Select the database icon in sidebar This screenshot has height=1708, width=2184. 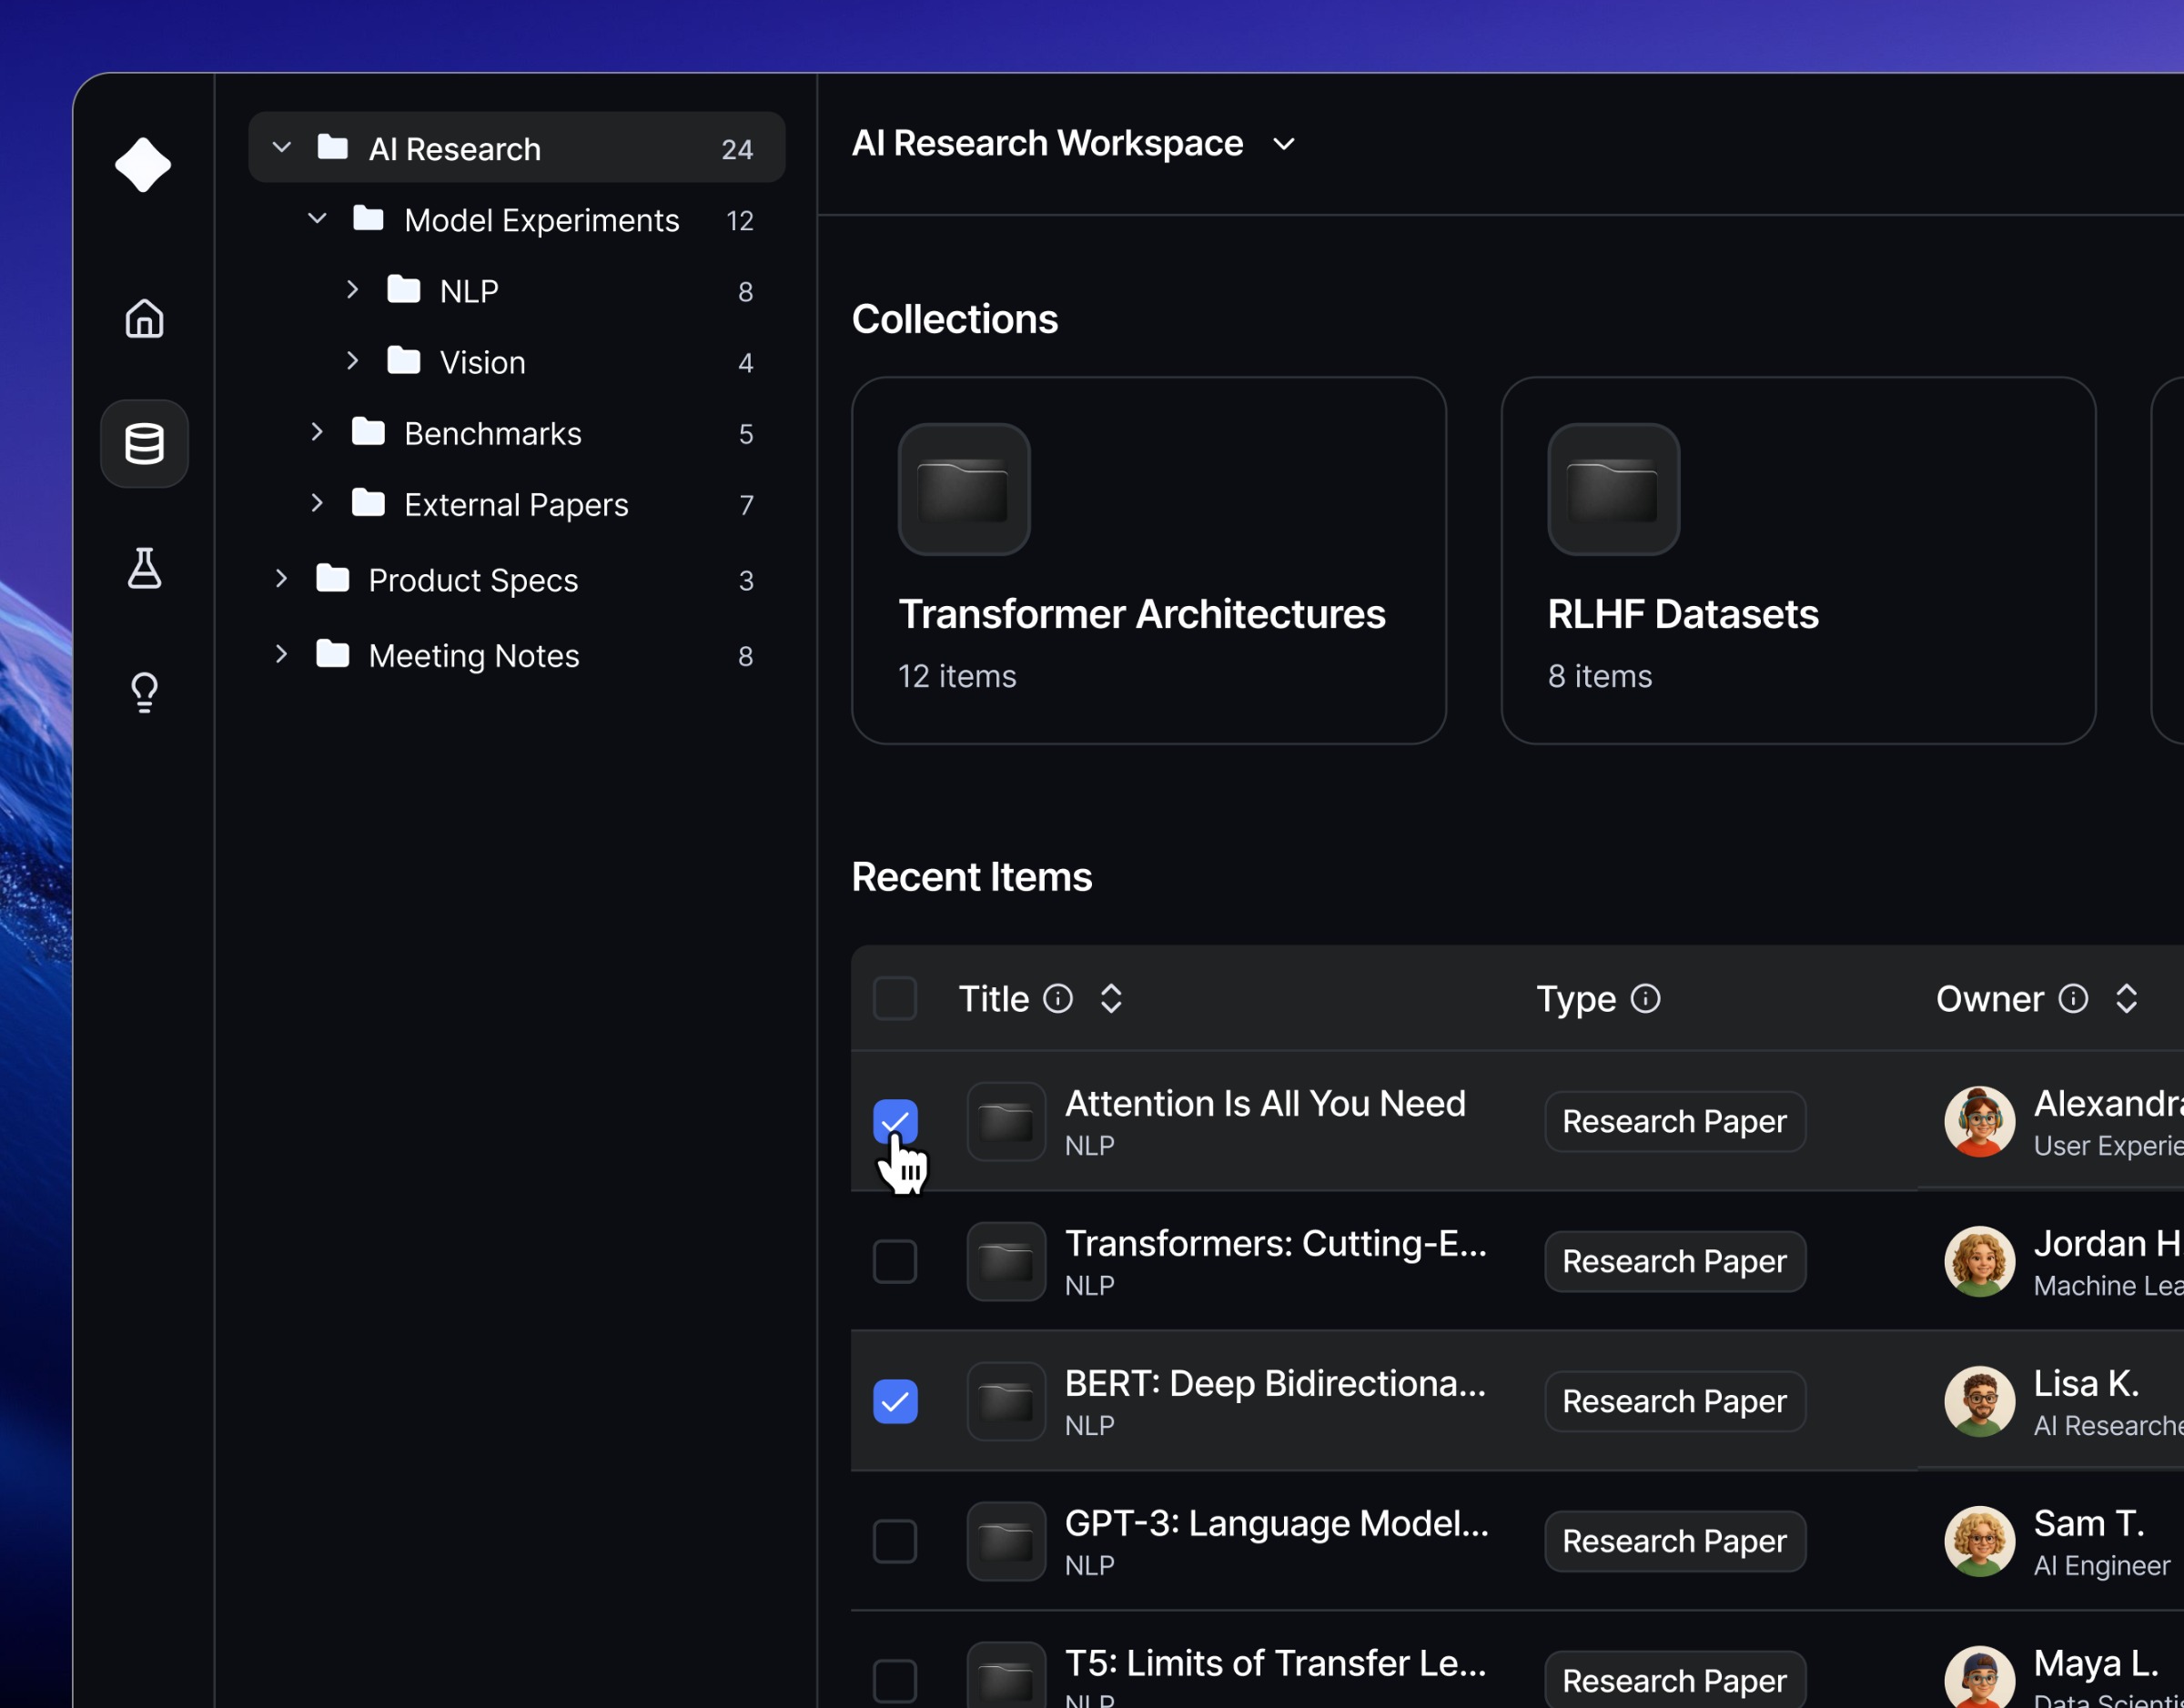(144, 444)
